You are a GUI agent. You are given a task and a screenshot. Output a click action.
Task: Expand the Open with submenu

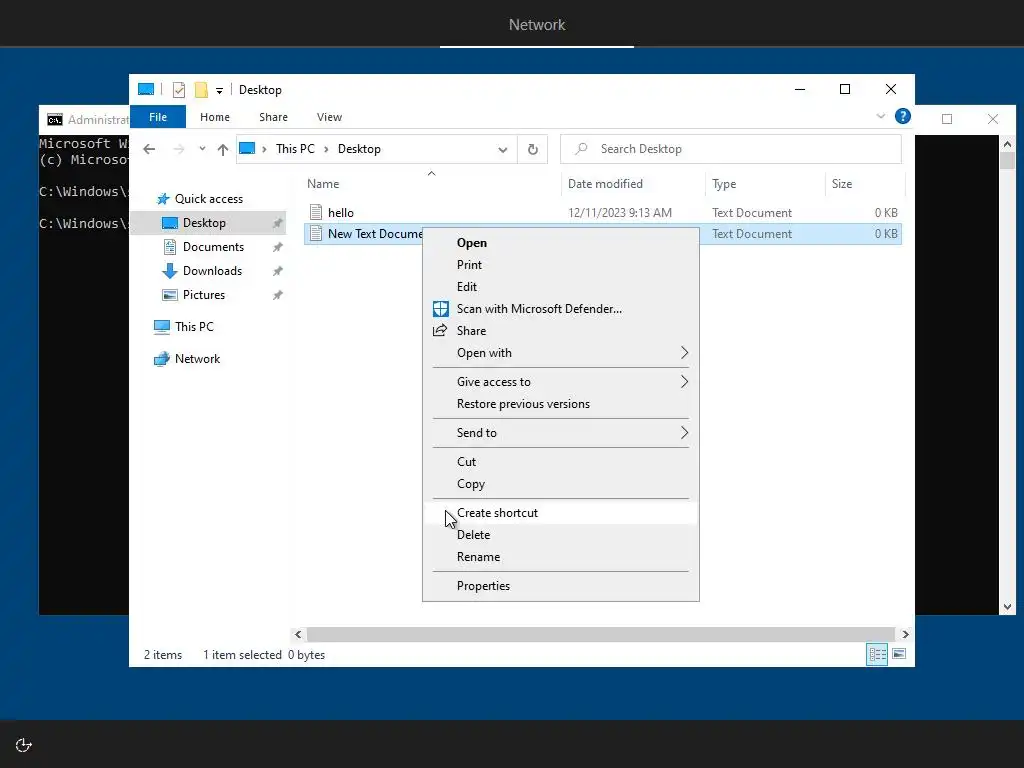point(561,353)
